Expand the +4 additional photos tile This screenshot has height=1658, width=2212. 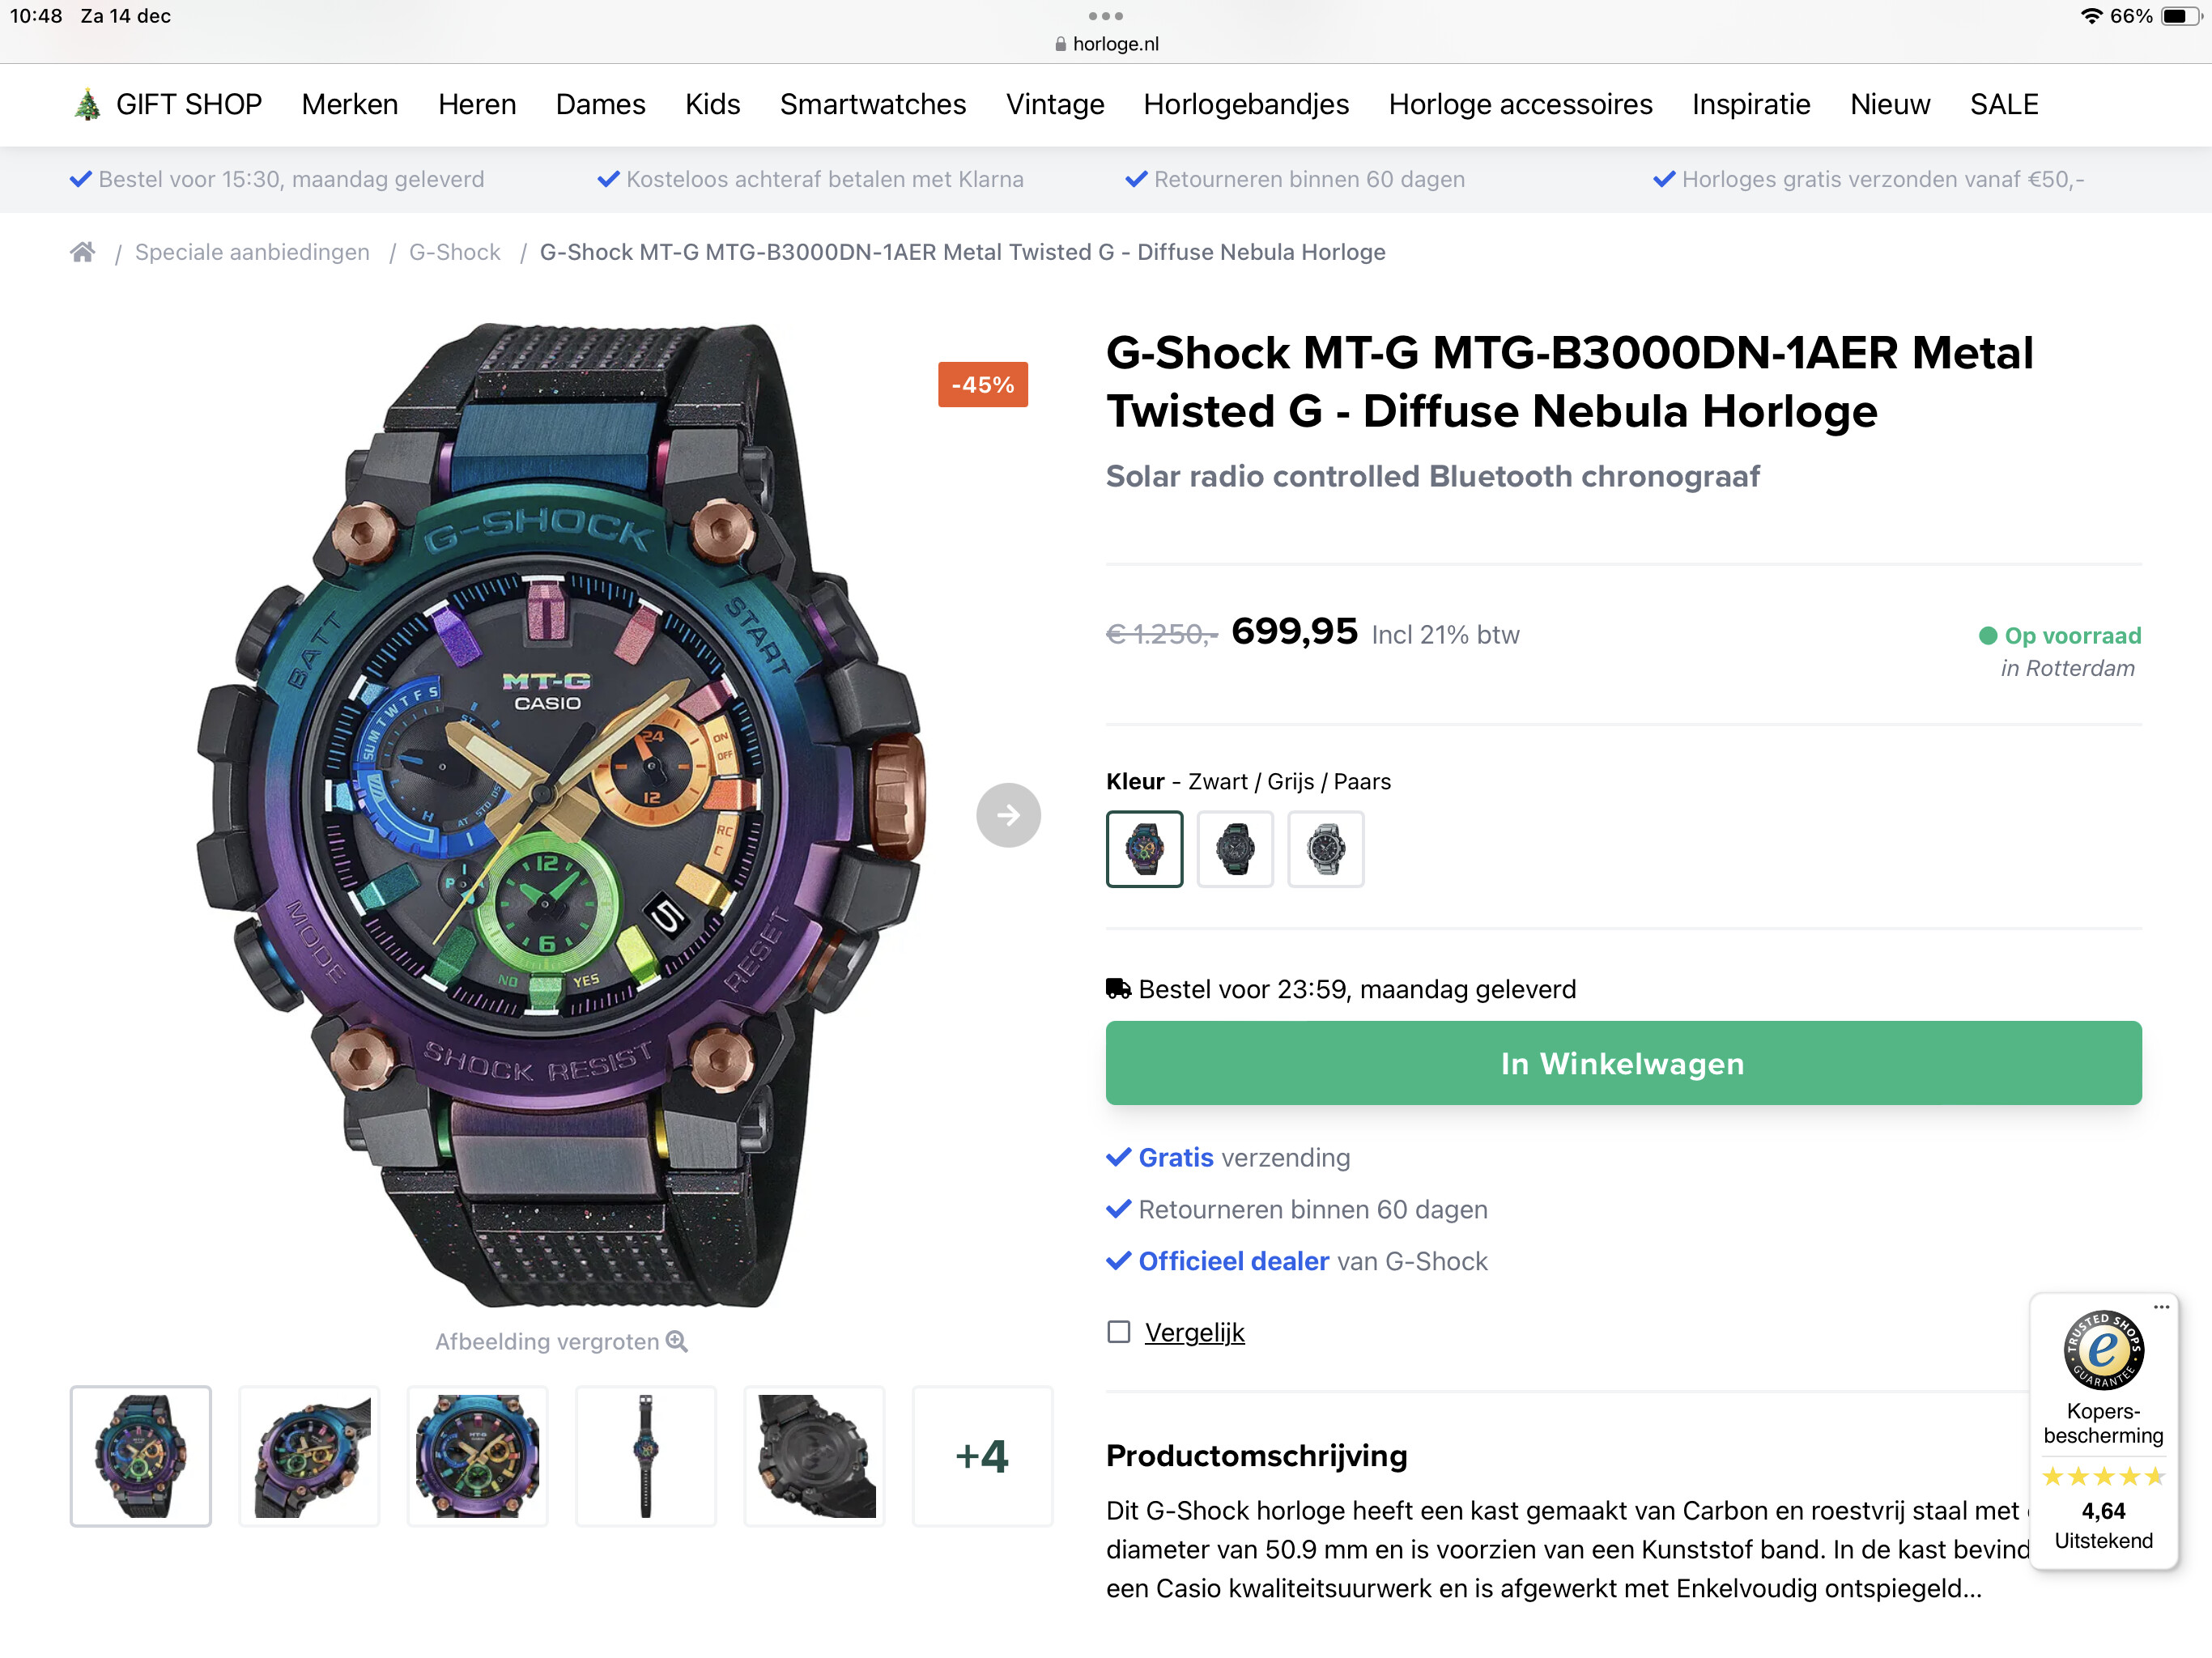pyautogui.click(x=982, y=1456)
